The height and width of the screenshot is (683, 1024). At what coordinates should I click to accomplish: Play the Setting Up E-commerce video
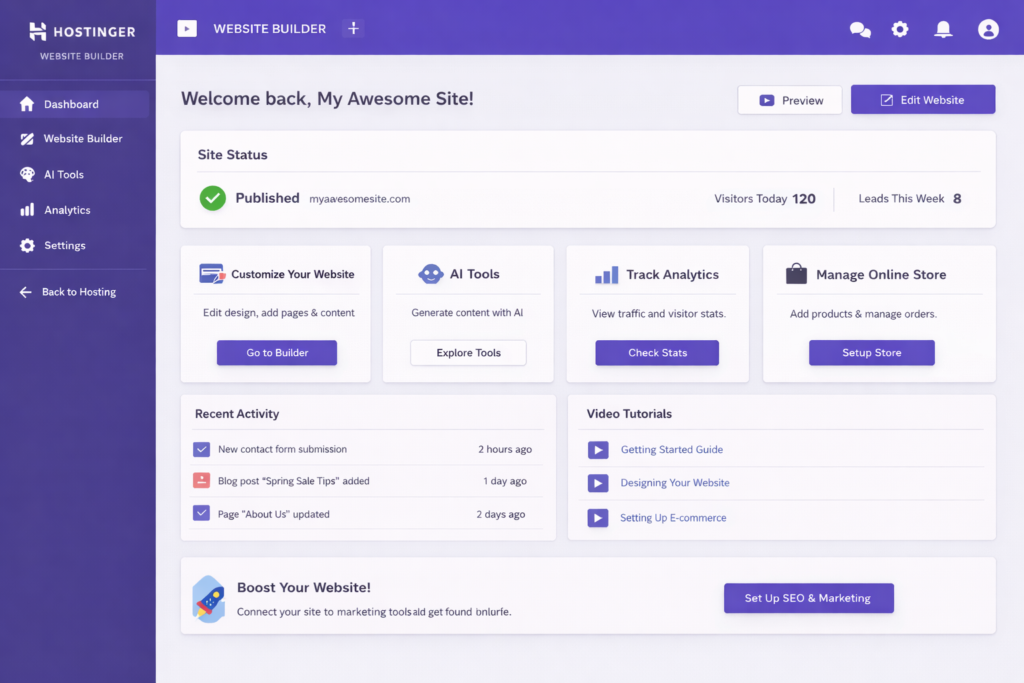click(598, 518)
